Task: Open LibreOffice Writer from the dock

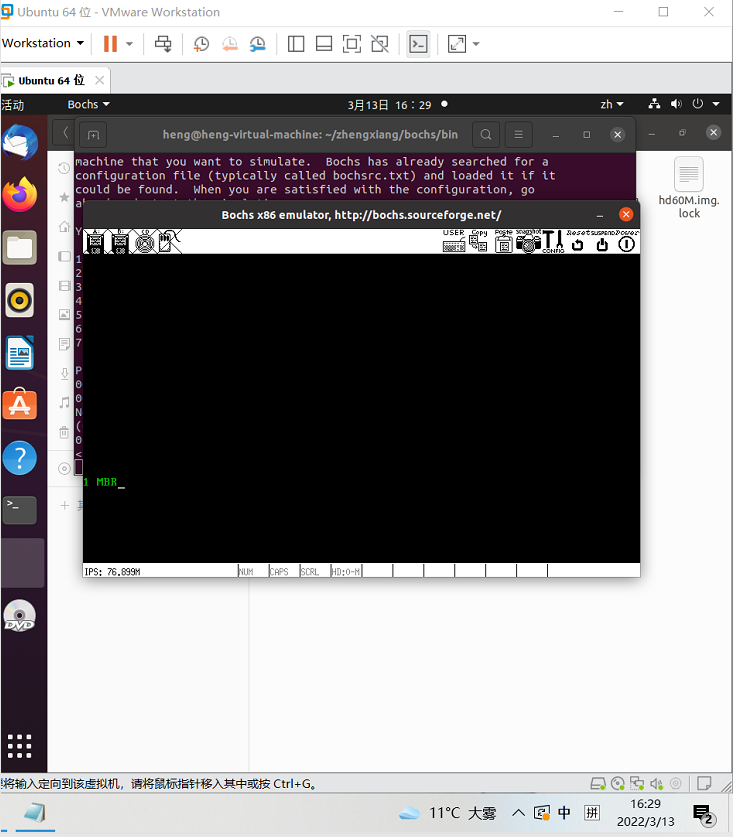Action: click(x=20, y=353)
